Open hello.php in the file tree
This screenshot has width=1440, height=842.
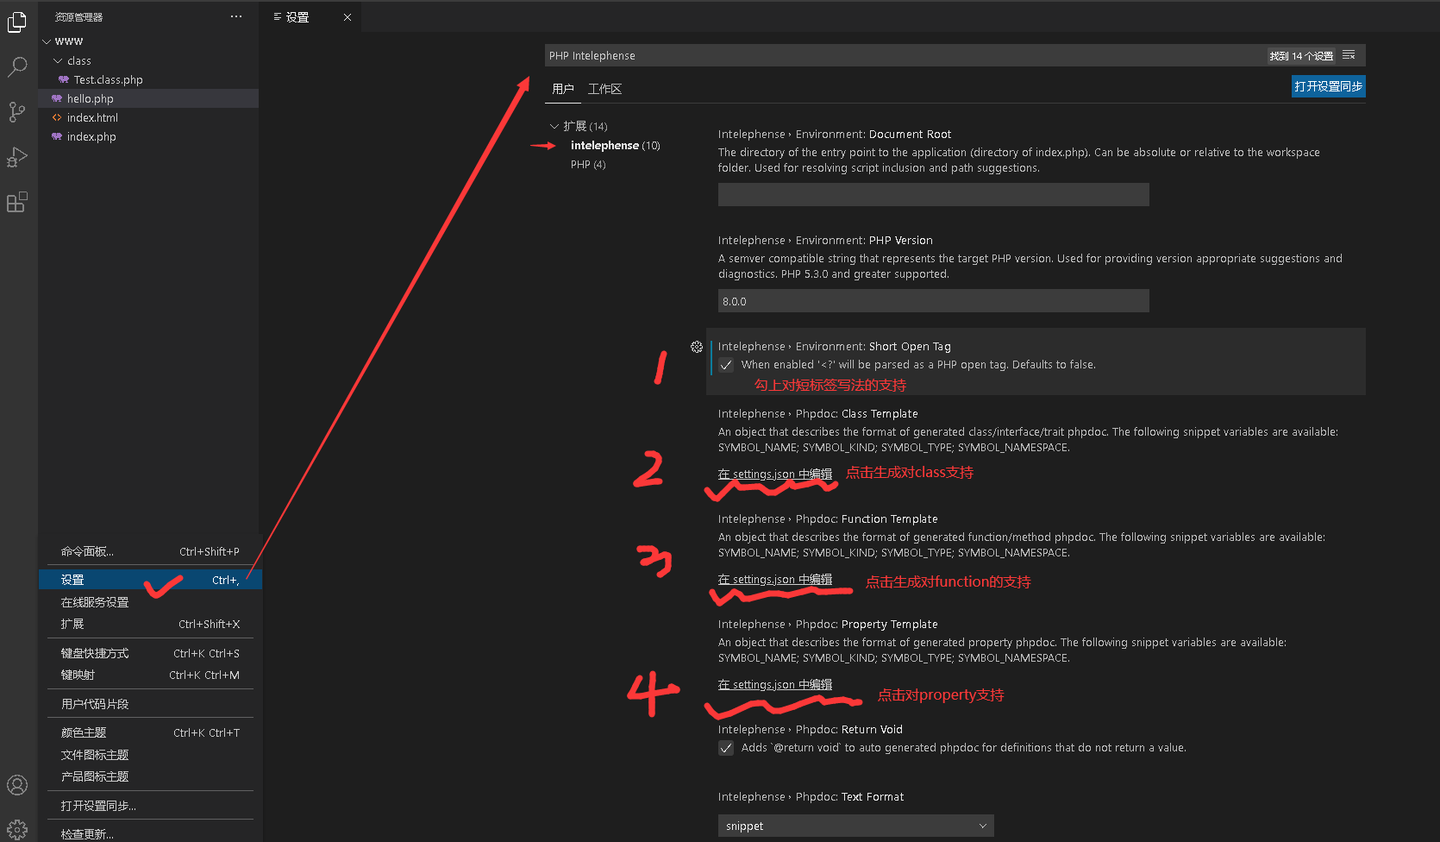[x=90, y=99]
